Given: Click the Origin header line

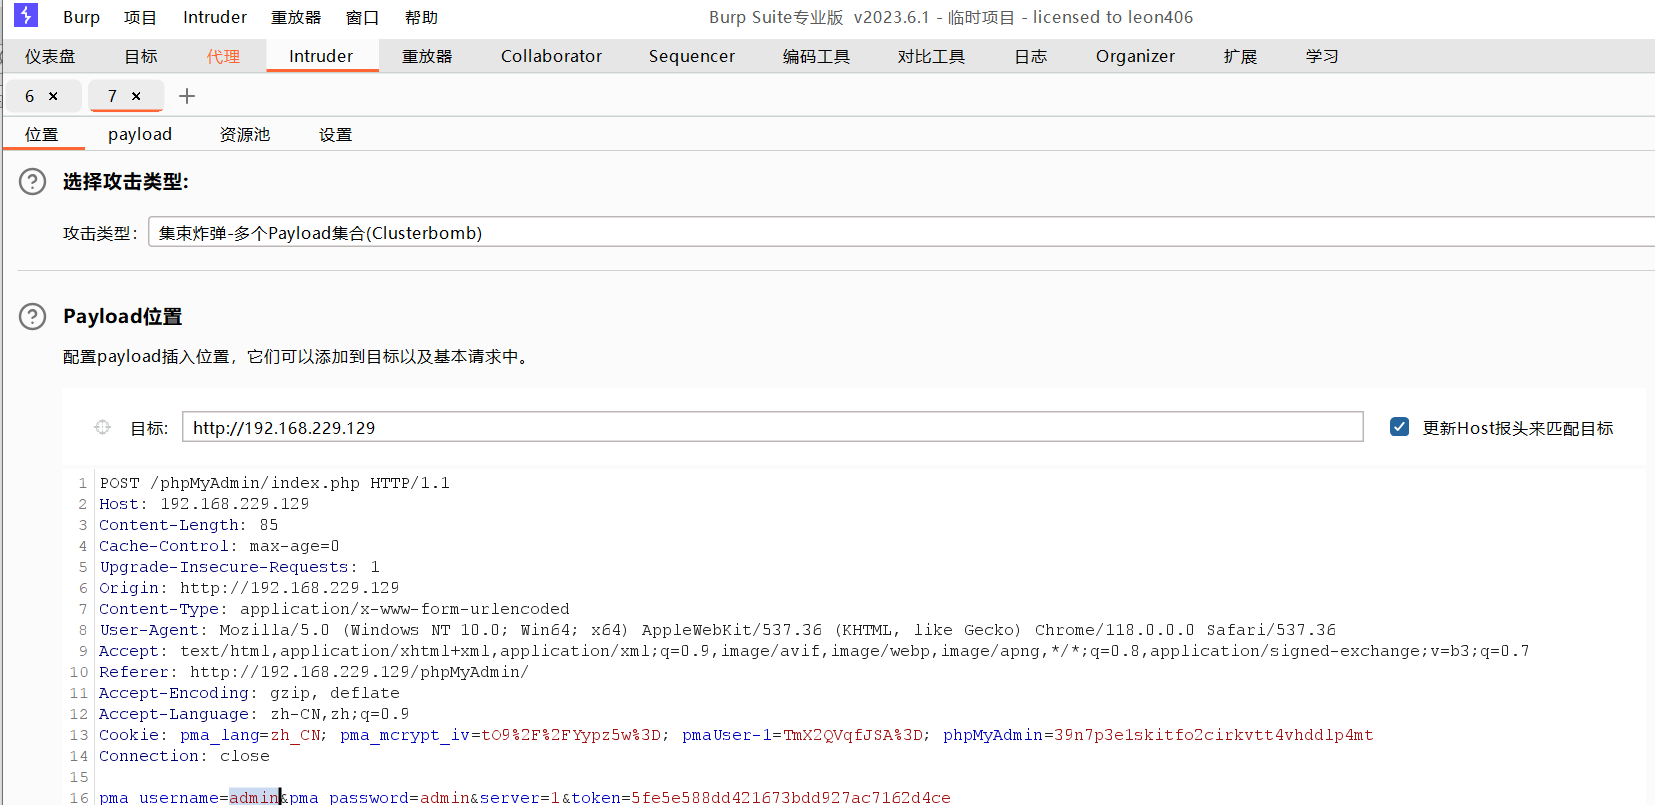Looking at the screenshot, I should tap(249, 588).
